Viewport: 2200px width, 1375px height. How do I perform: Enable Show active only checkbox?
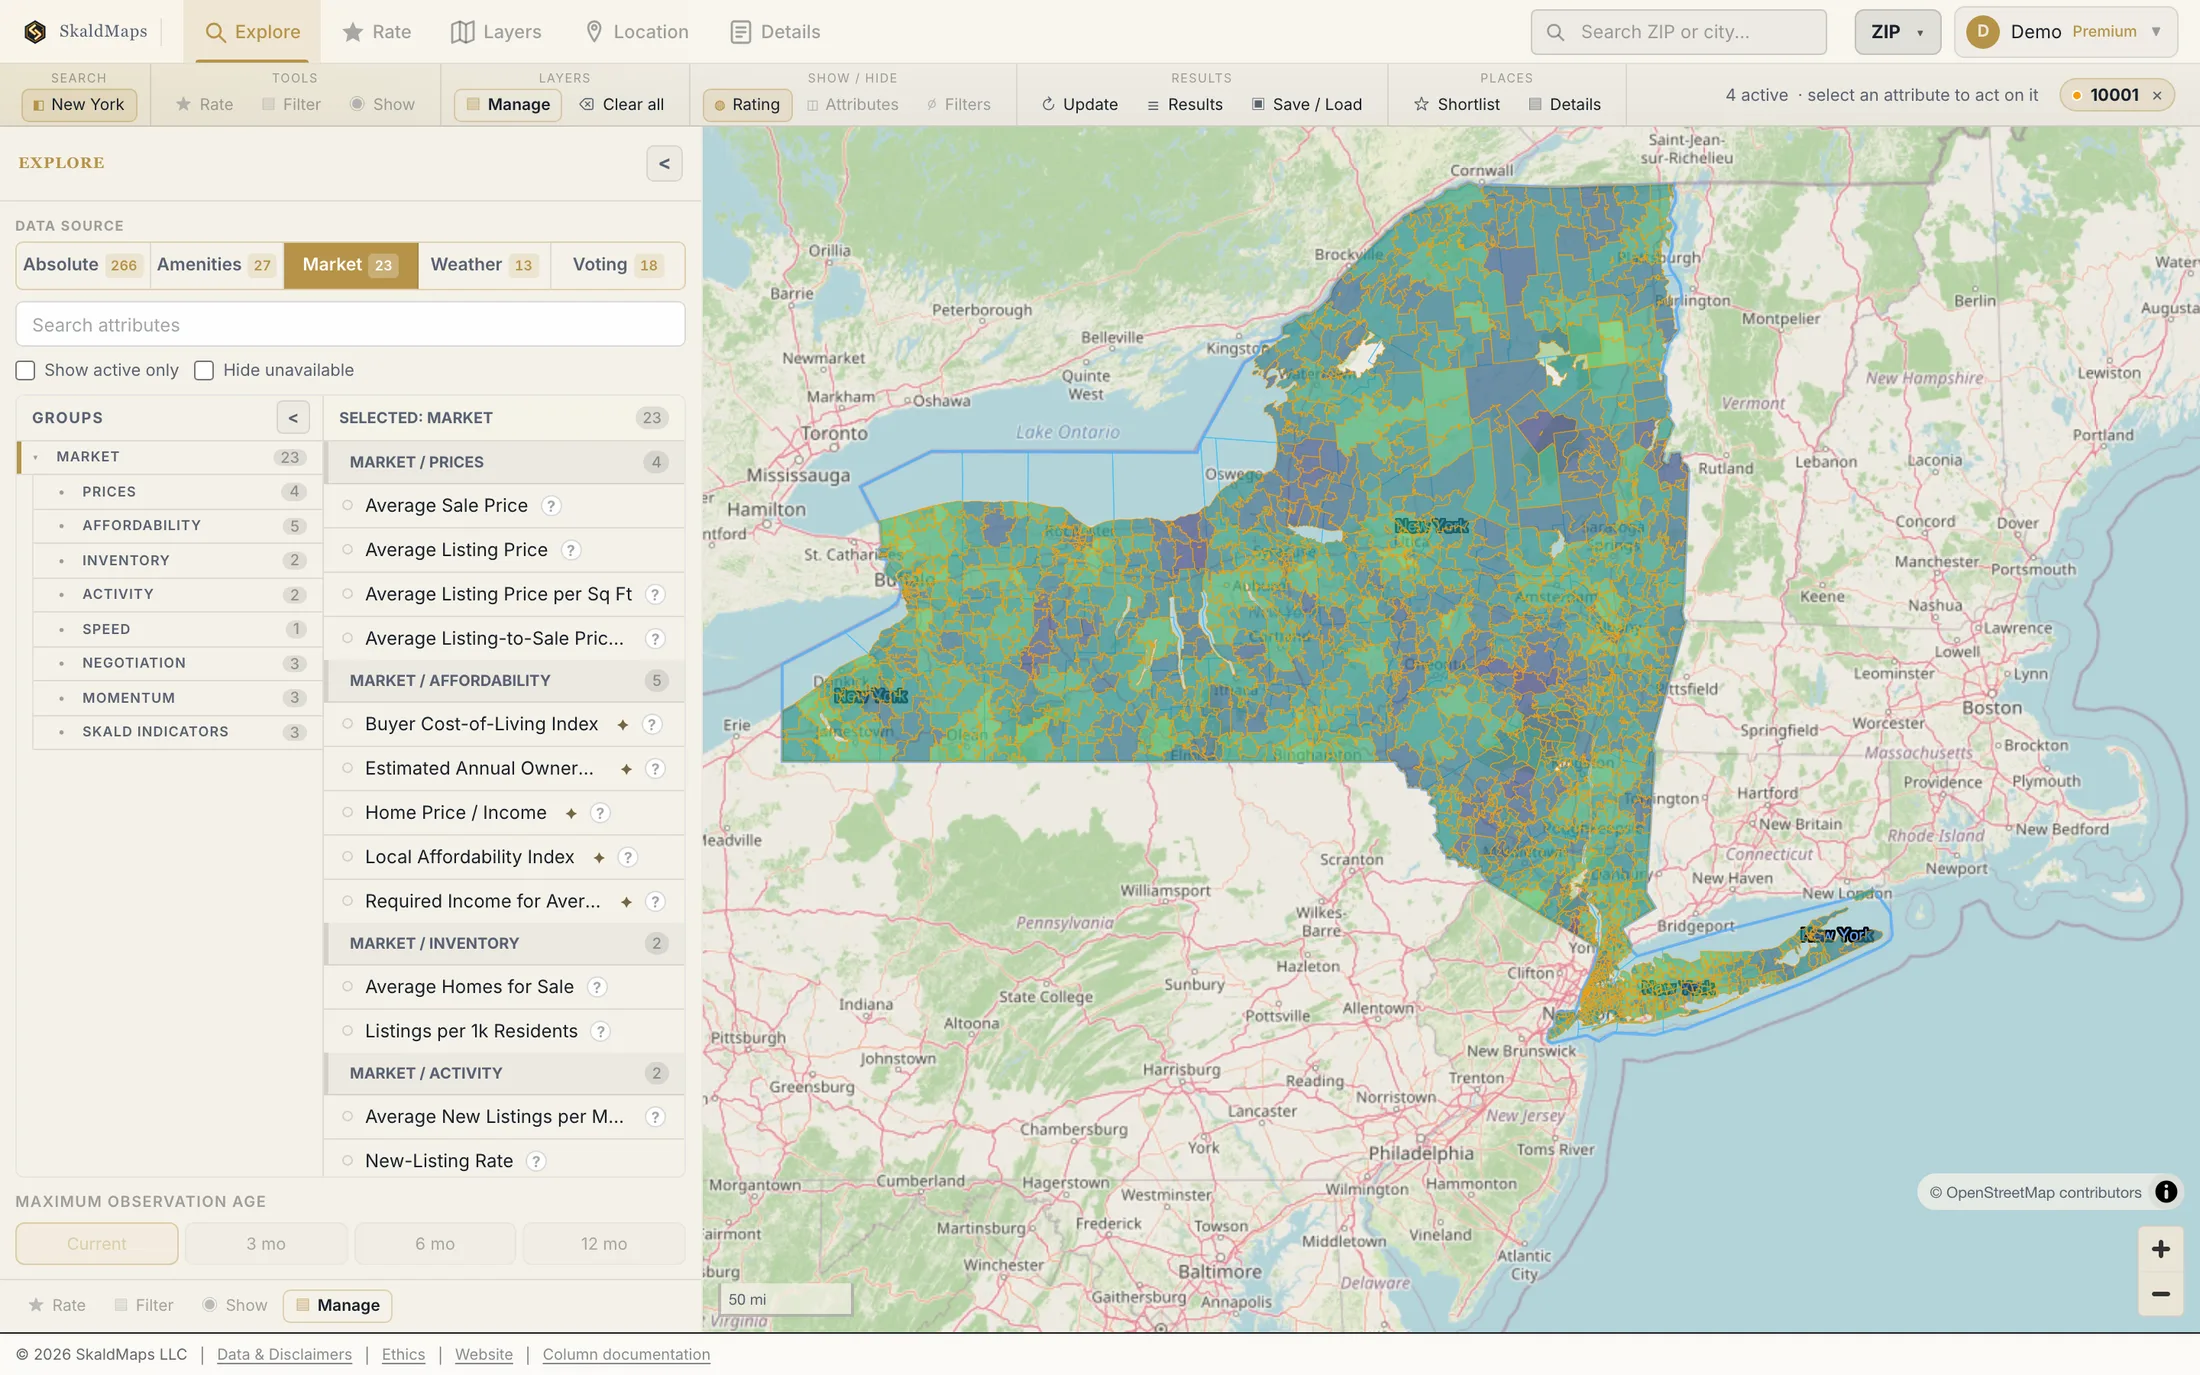tap(25, 371)
